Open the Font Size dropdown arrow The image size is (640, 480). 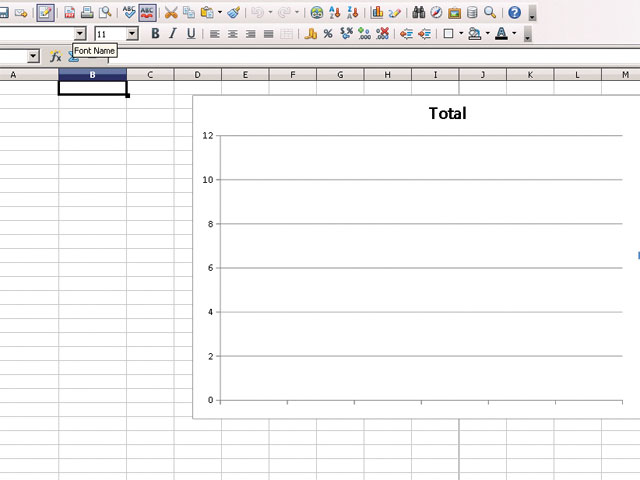[132, 34]
